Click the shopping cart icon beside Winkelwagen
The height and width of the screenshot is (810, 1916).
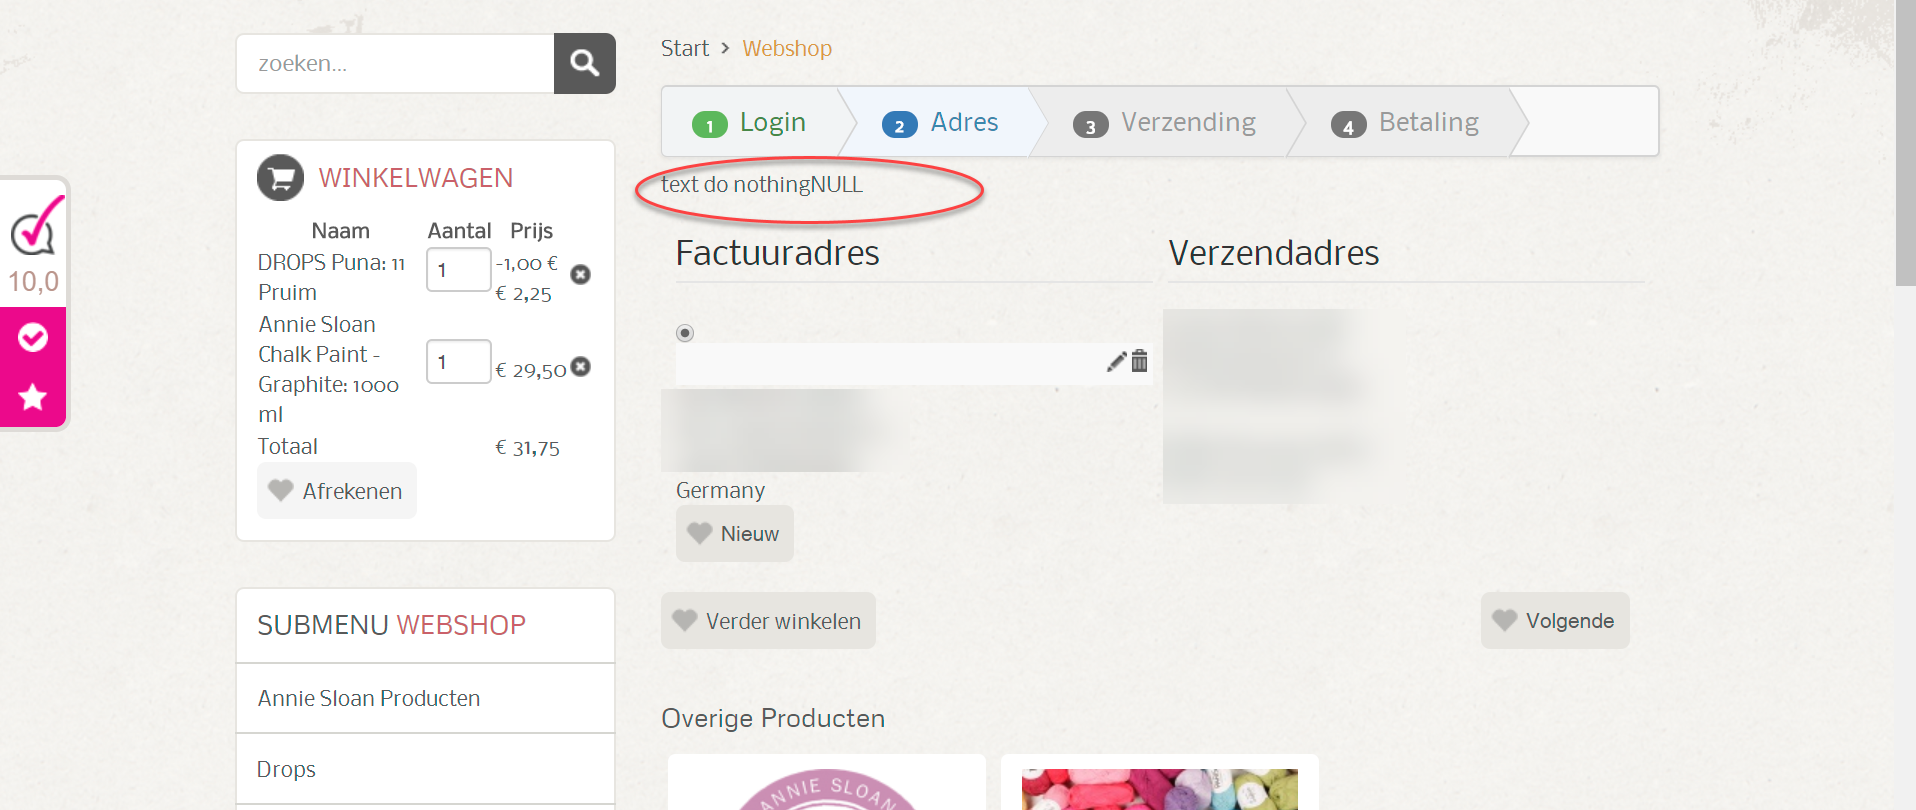pos(280,178)
